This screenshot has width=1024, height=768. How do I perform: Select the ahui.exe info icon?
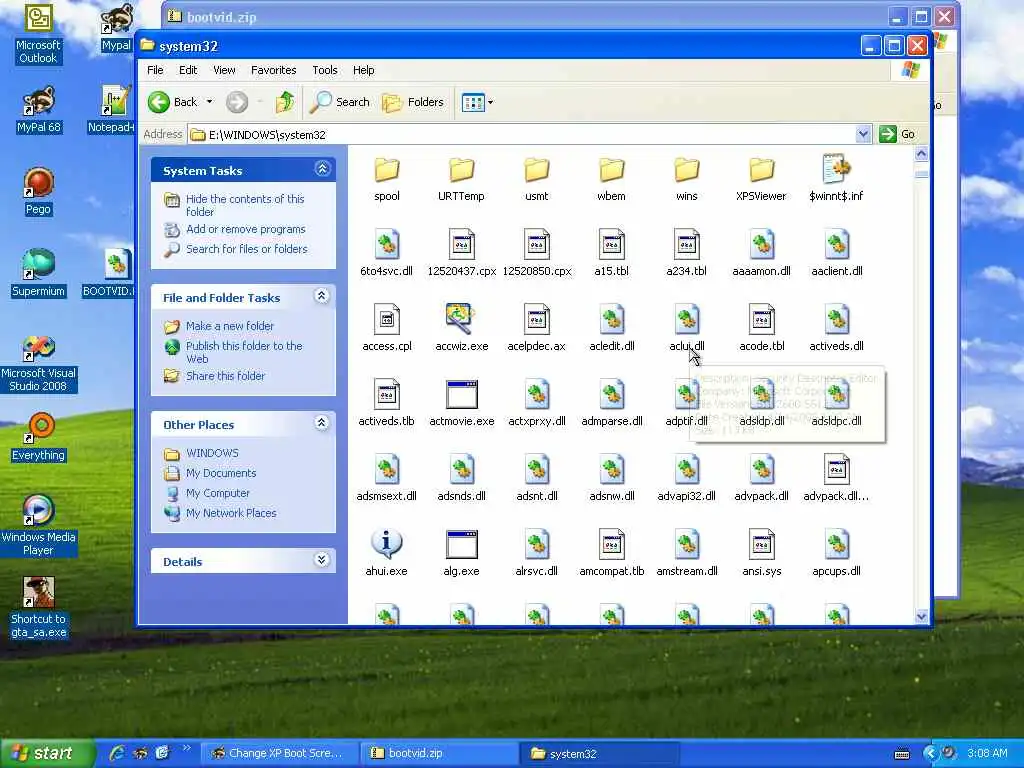[387, 543]
